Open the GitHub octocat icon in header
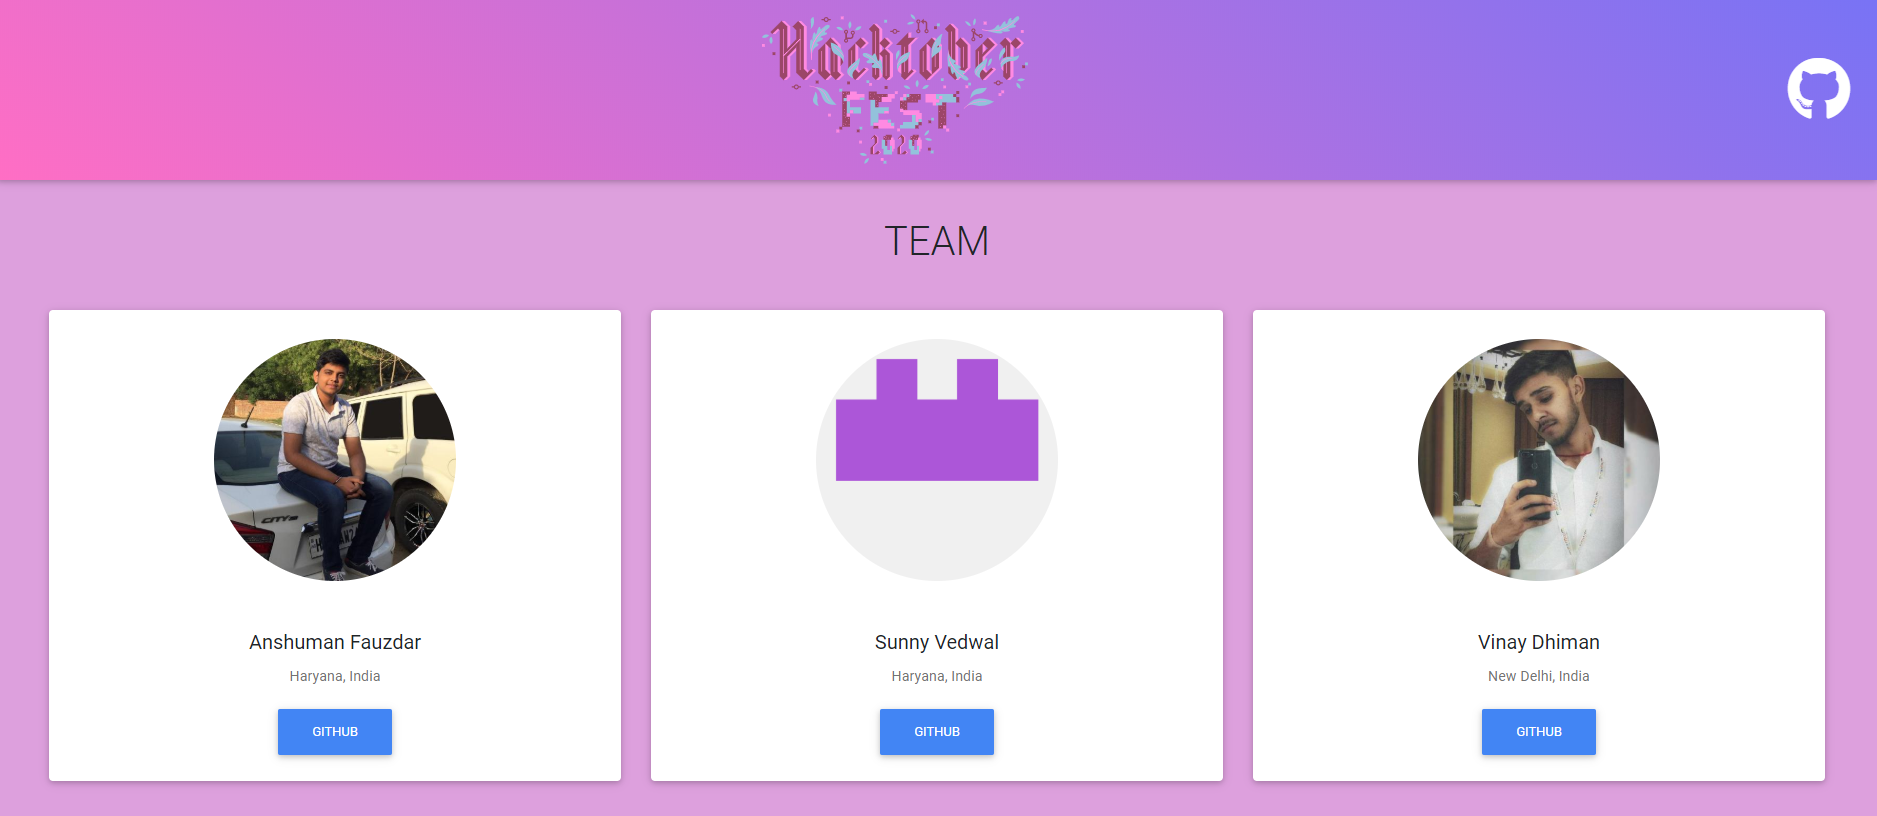This screenshot has width=1877, height=816. tap(1818, 89)
